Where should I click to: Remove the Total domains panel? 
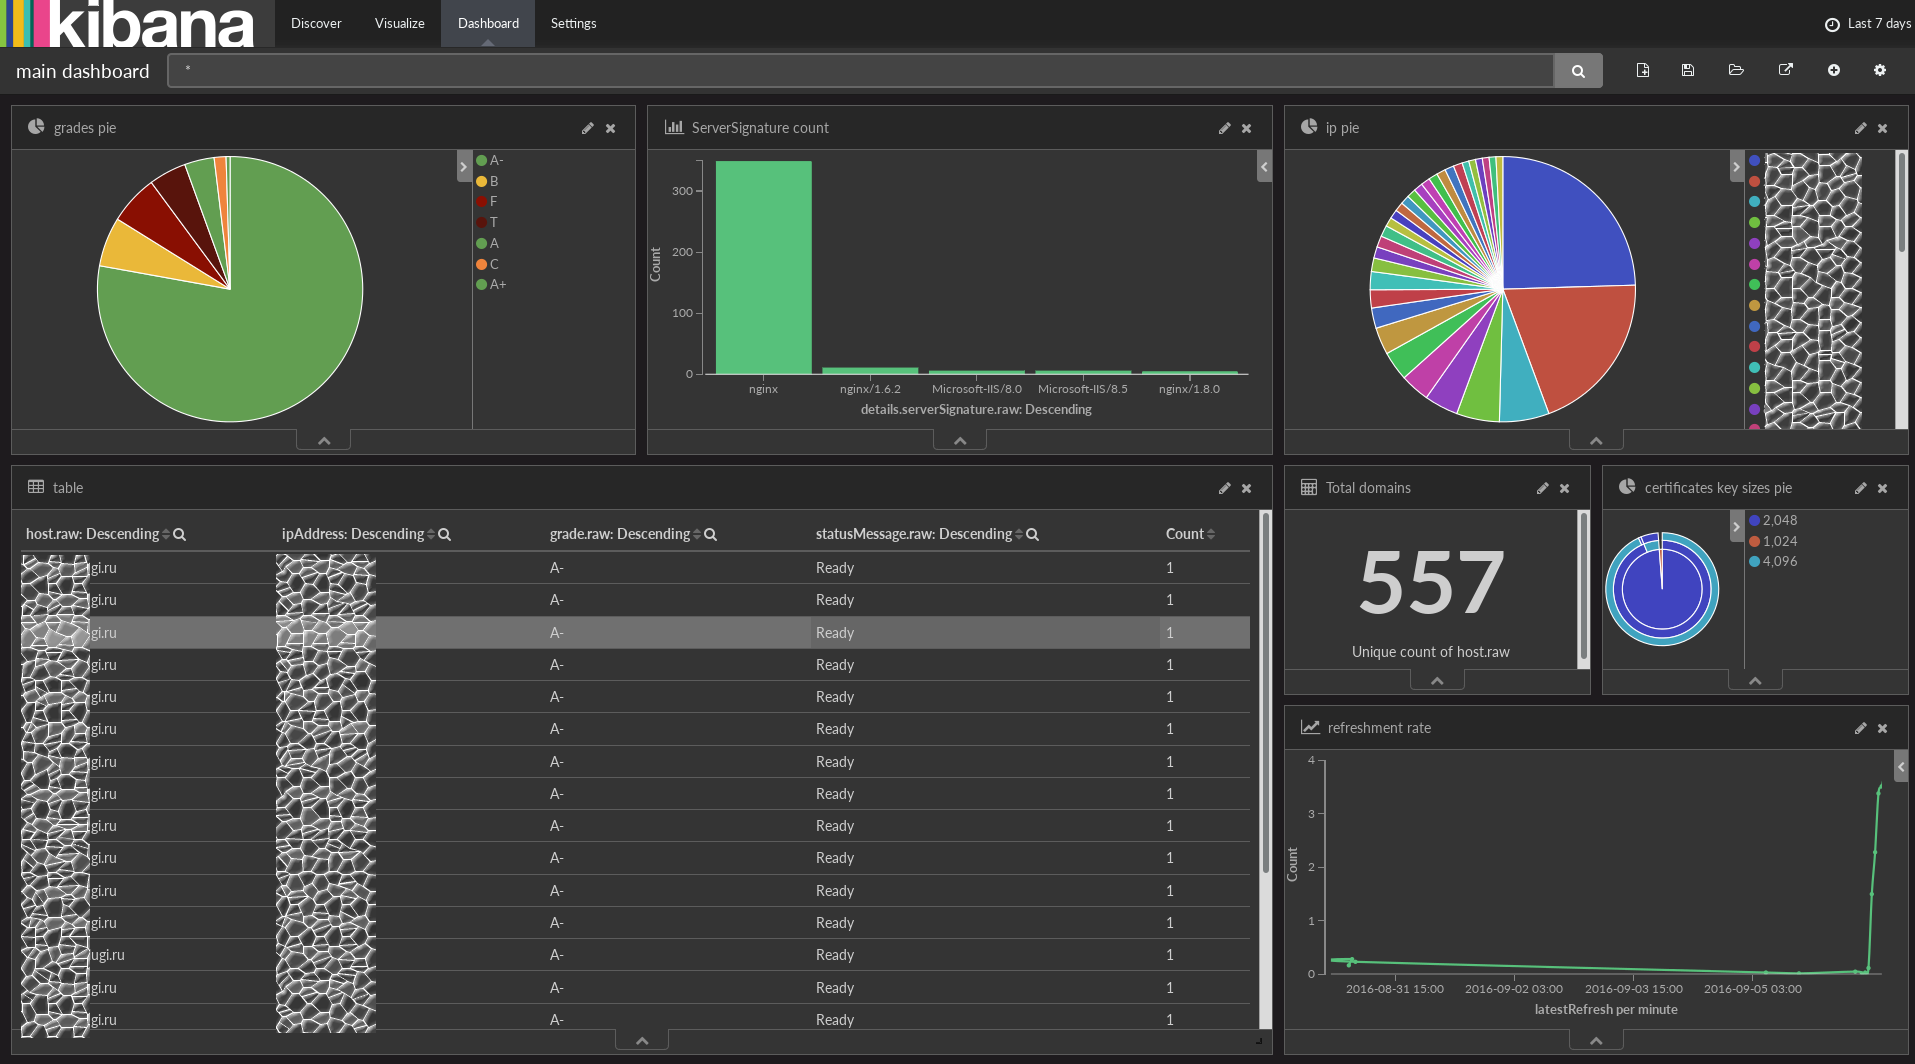[1565, 488]
